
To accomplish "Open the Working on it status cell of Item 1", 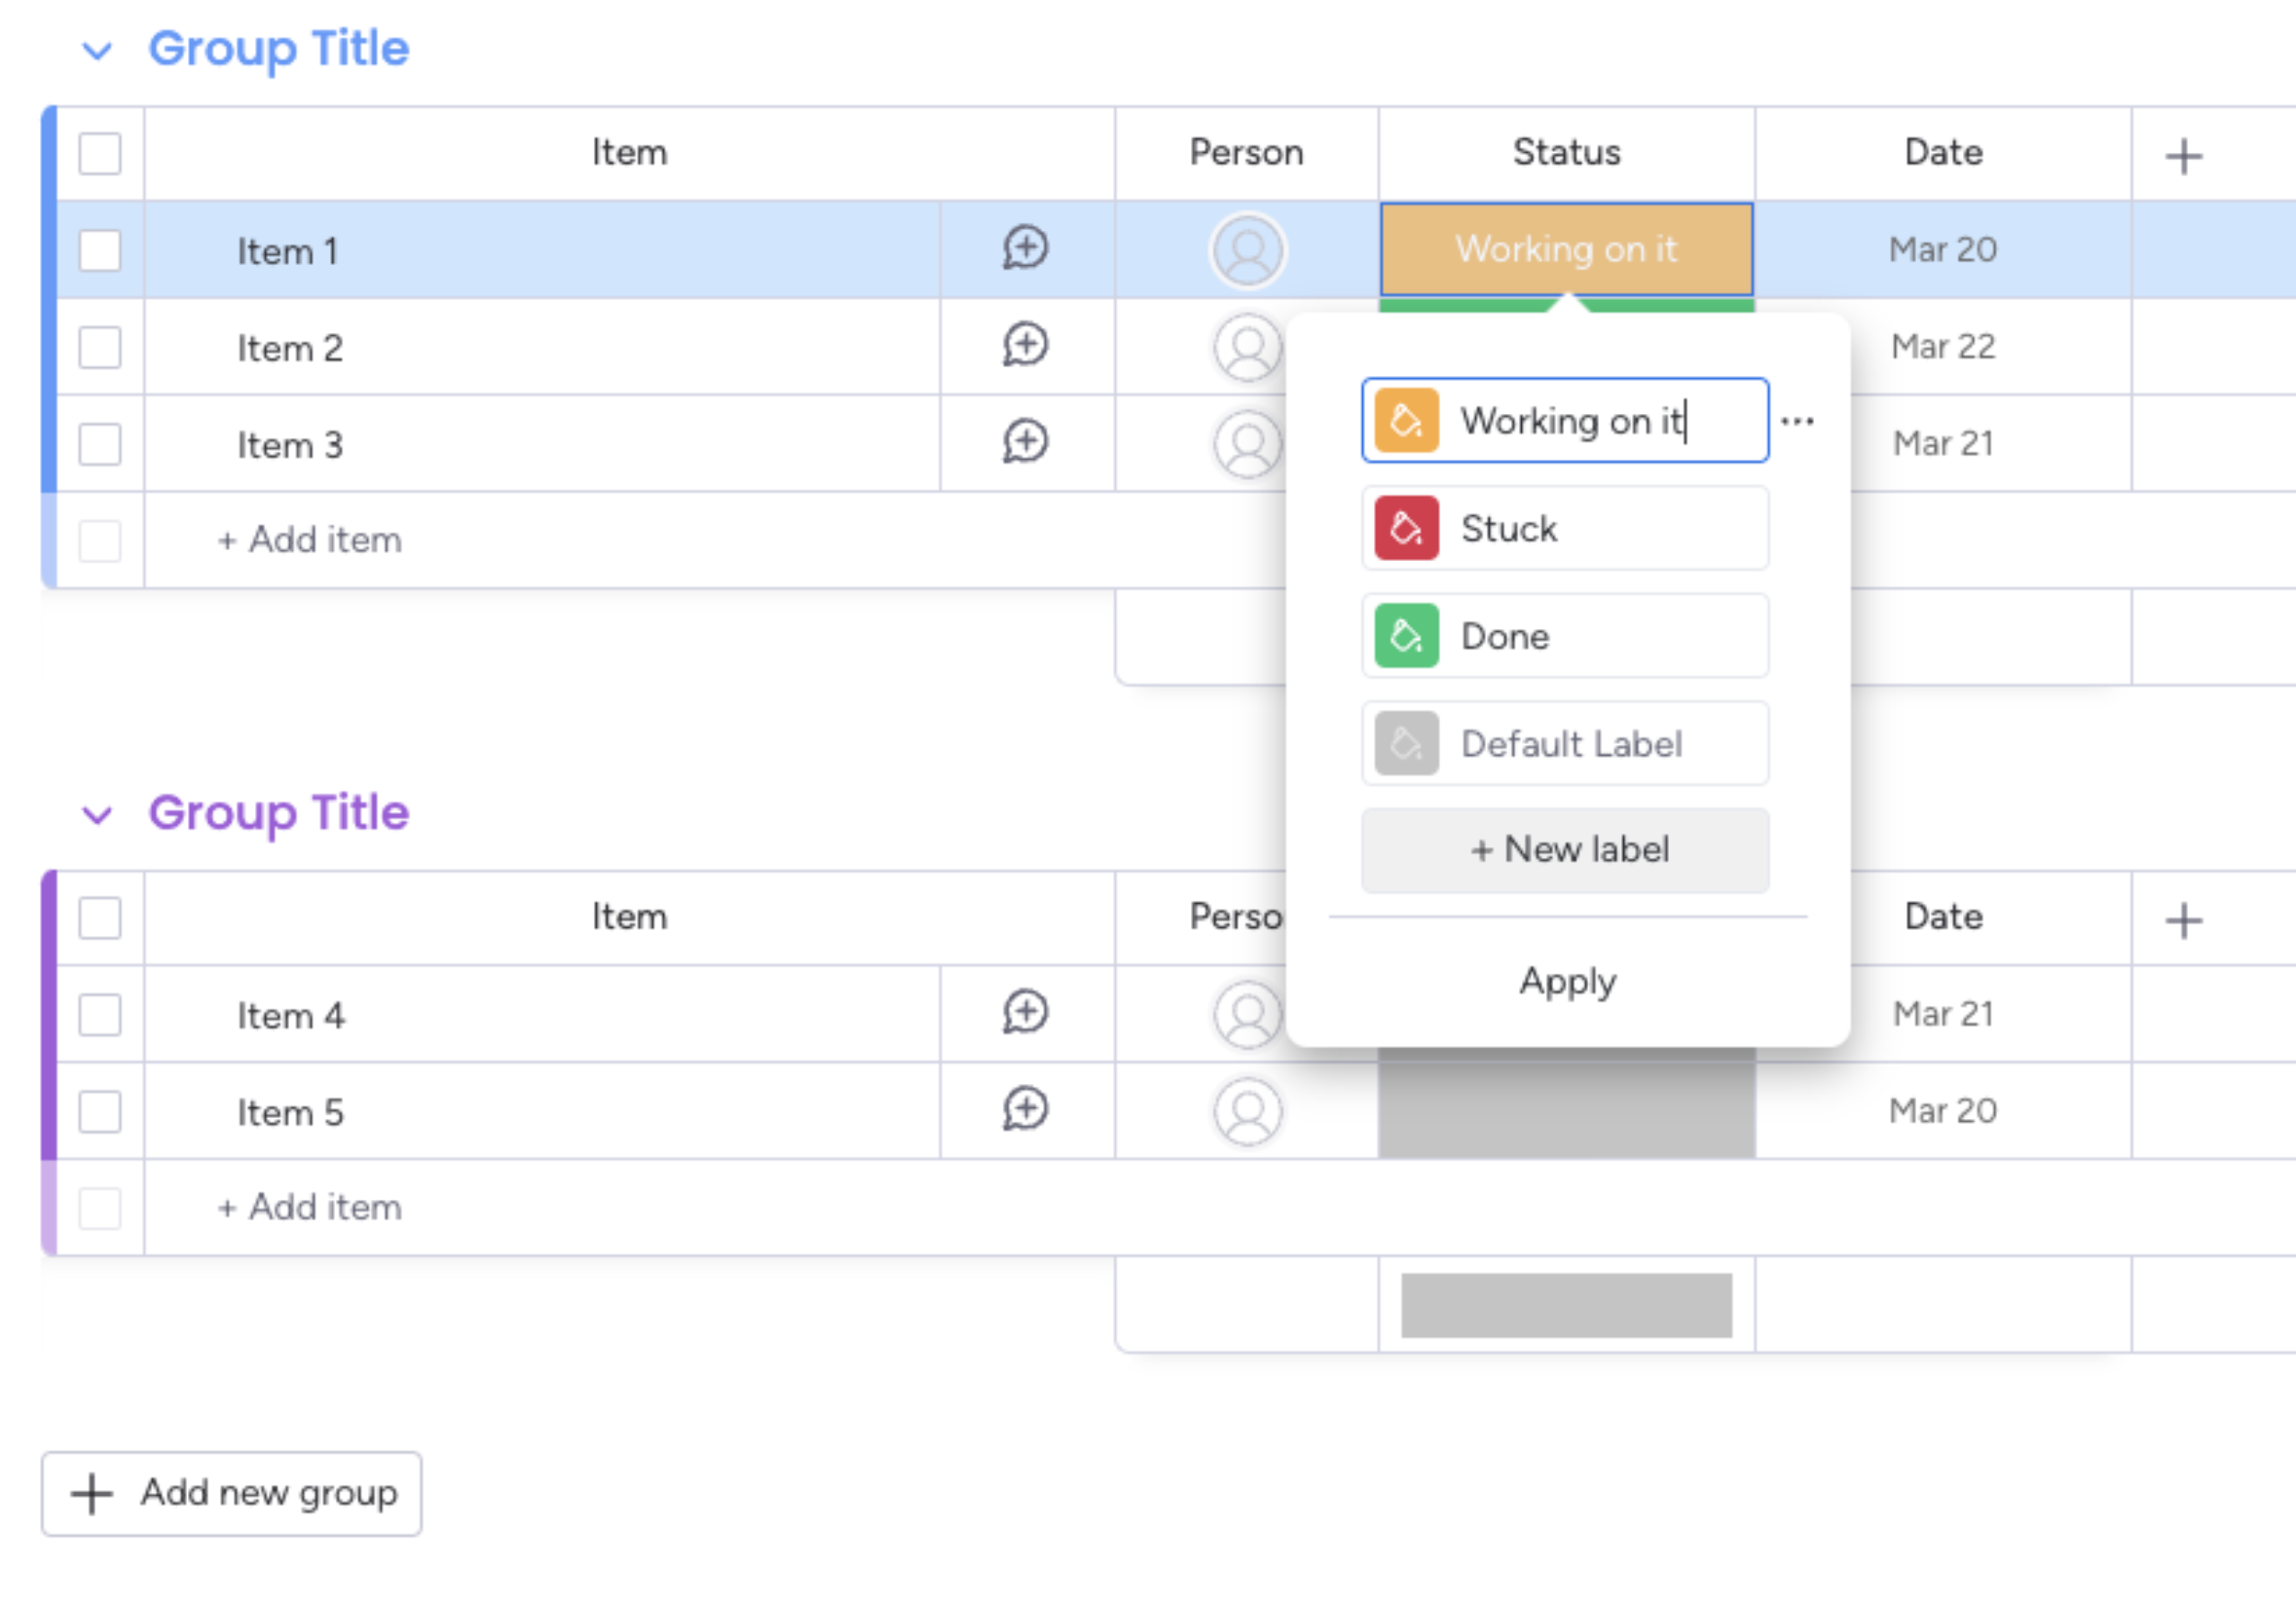I will click(1566, 249).
